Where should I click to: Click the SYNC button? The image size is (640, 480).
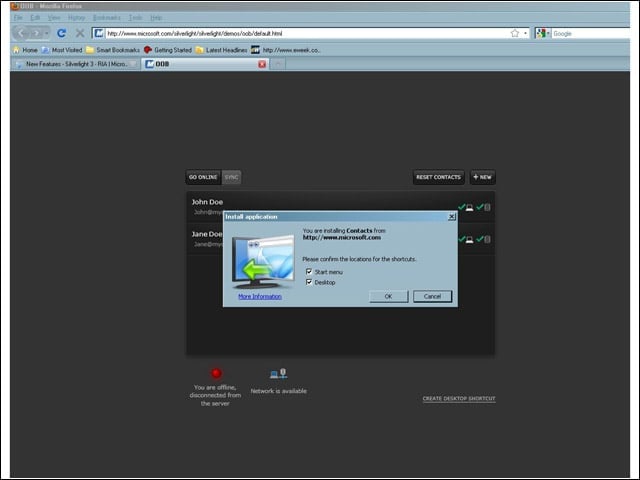pos(231,177)
